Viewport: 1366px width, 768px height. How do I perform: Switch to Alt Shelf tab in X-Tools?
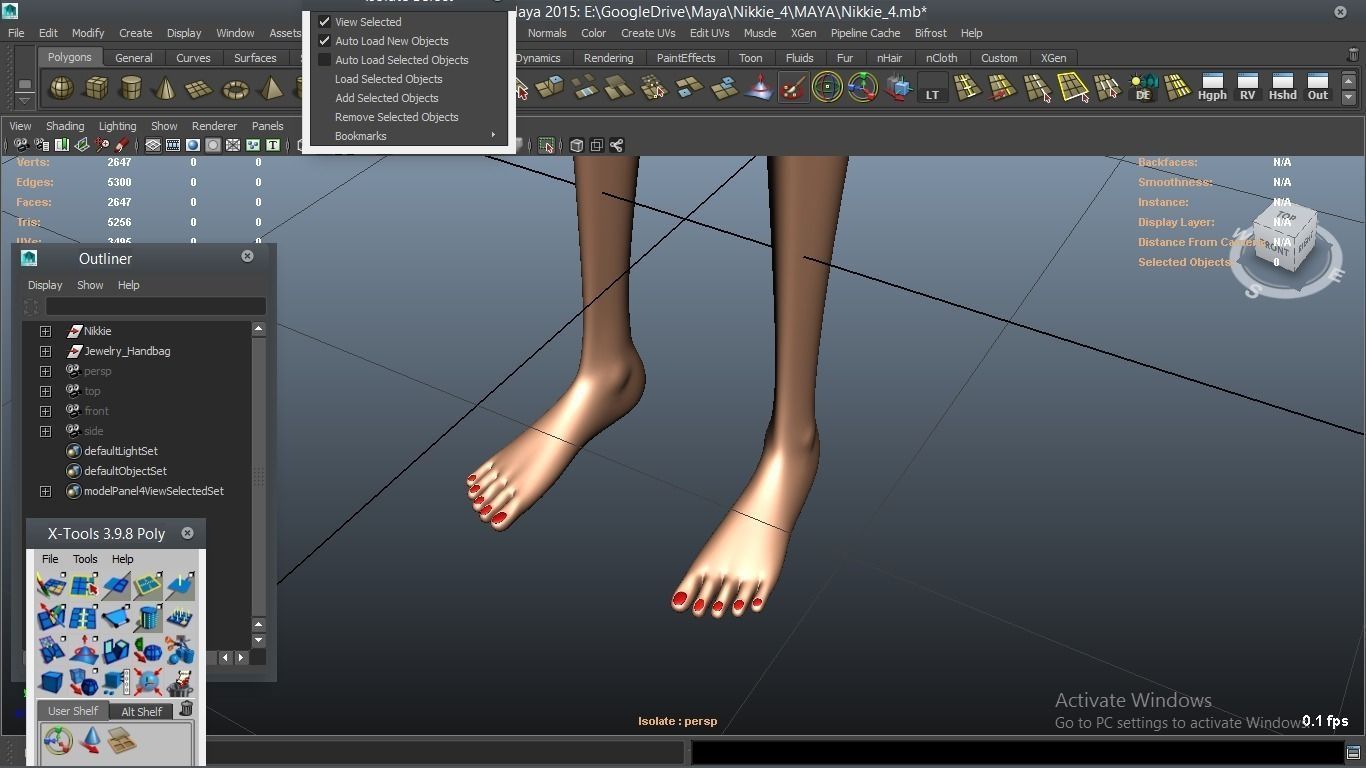coord(141,711)
